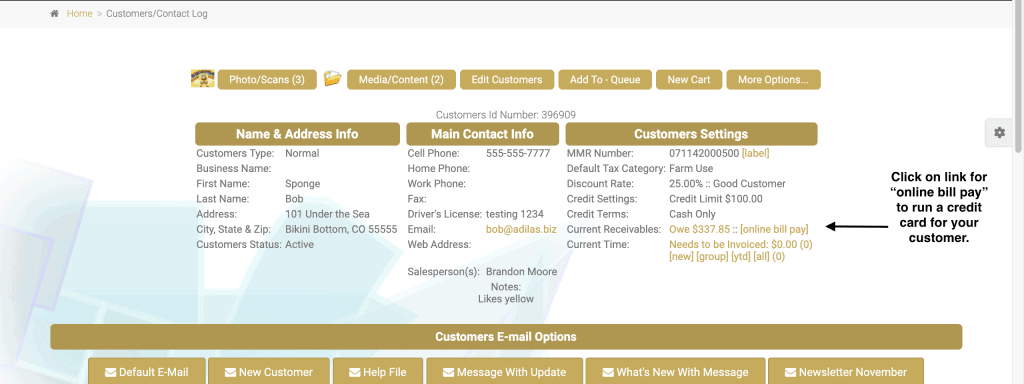Screen dimensions: 1024x384
Task: Click the 25.00% :: Good Customer value
Action: pos(728,184)
